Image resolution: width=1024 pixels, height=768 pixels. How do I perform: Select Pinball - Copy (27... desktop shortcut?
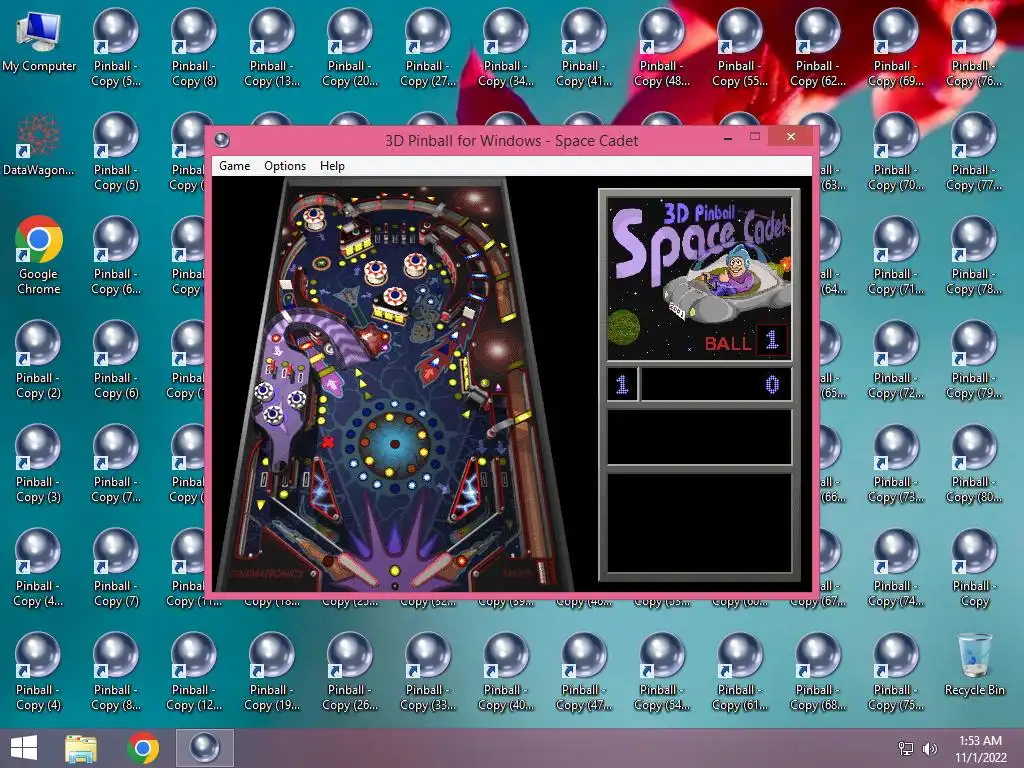[x=428, y=48]
